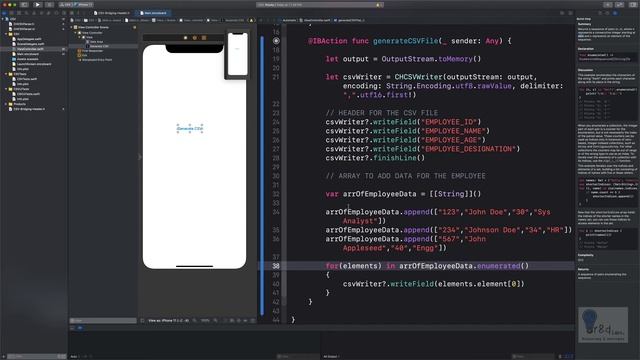Toggle the document outline button below canvas
This screenshot has width=640, height=360.
(x=142, y=320)
